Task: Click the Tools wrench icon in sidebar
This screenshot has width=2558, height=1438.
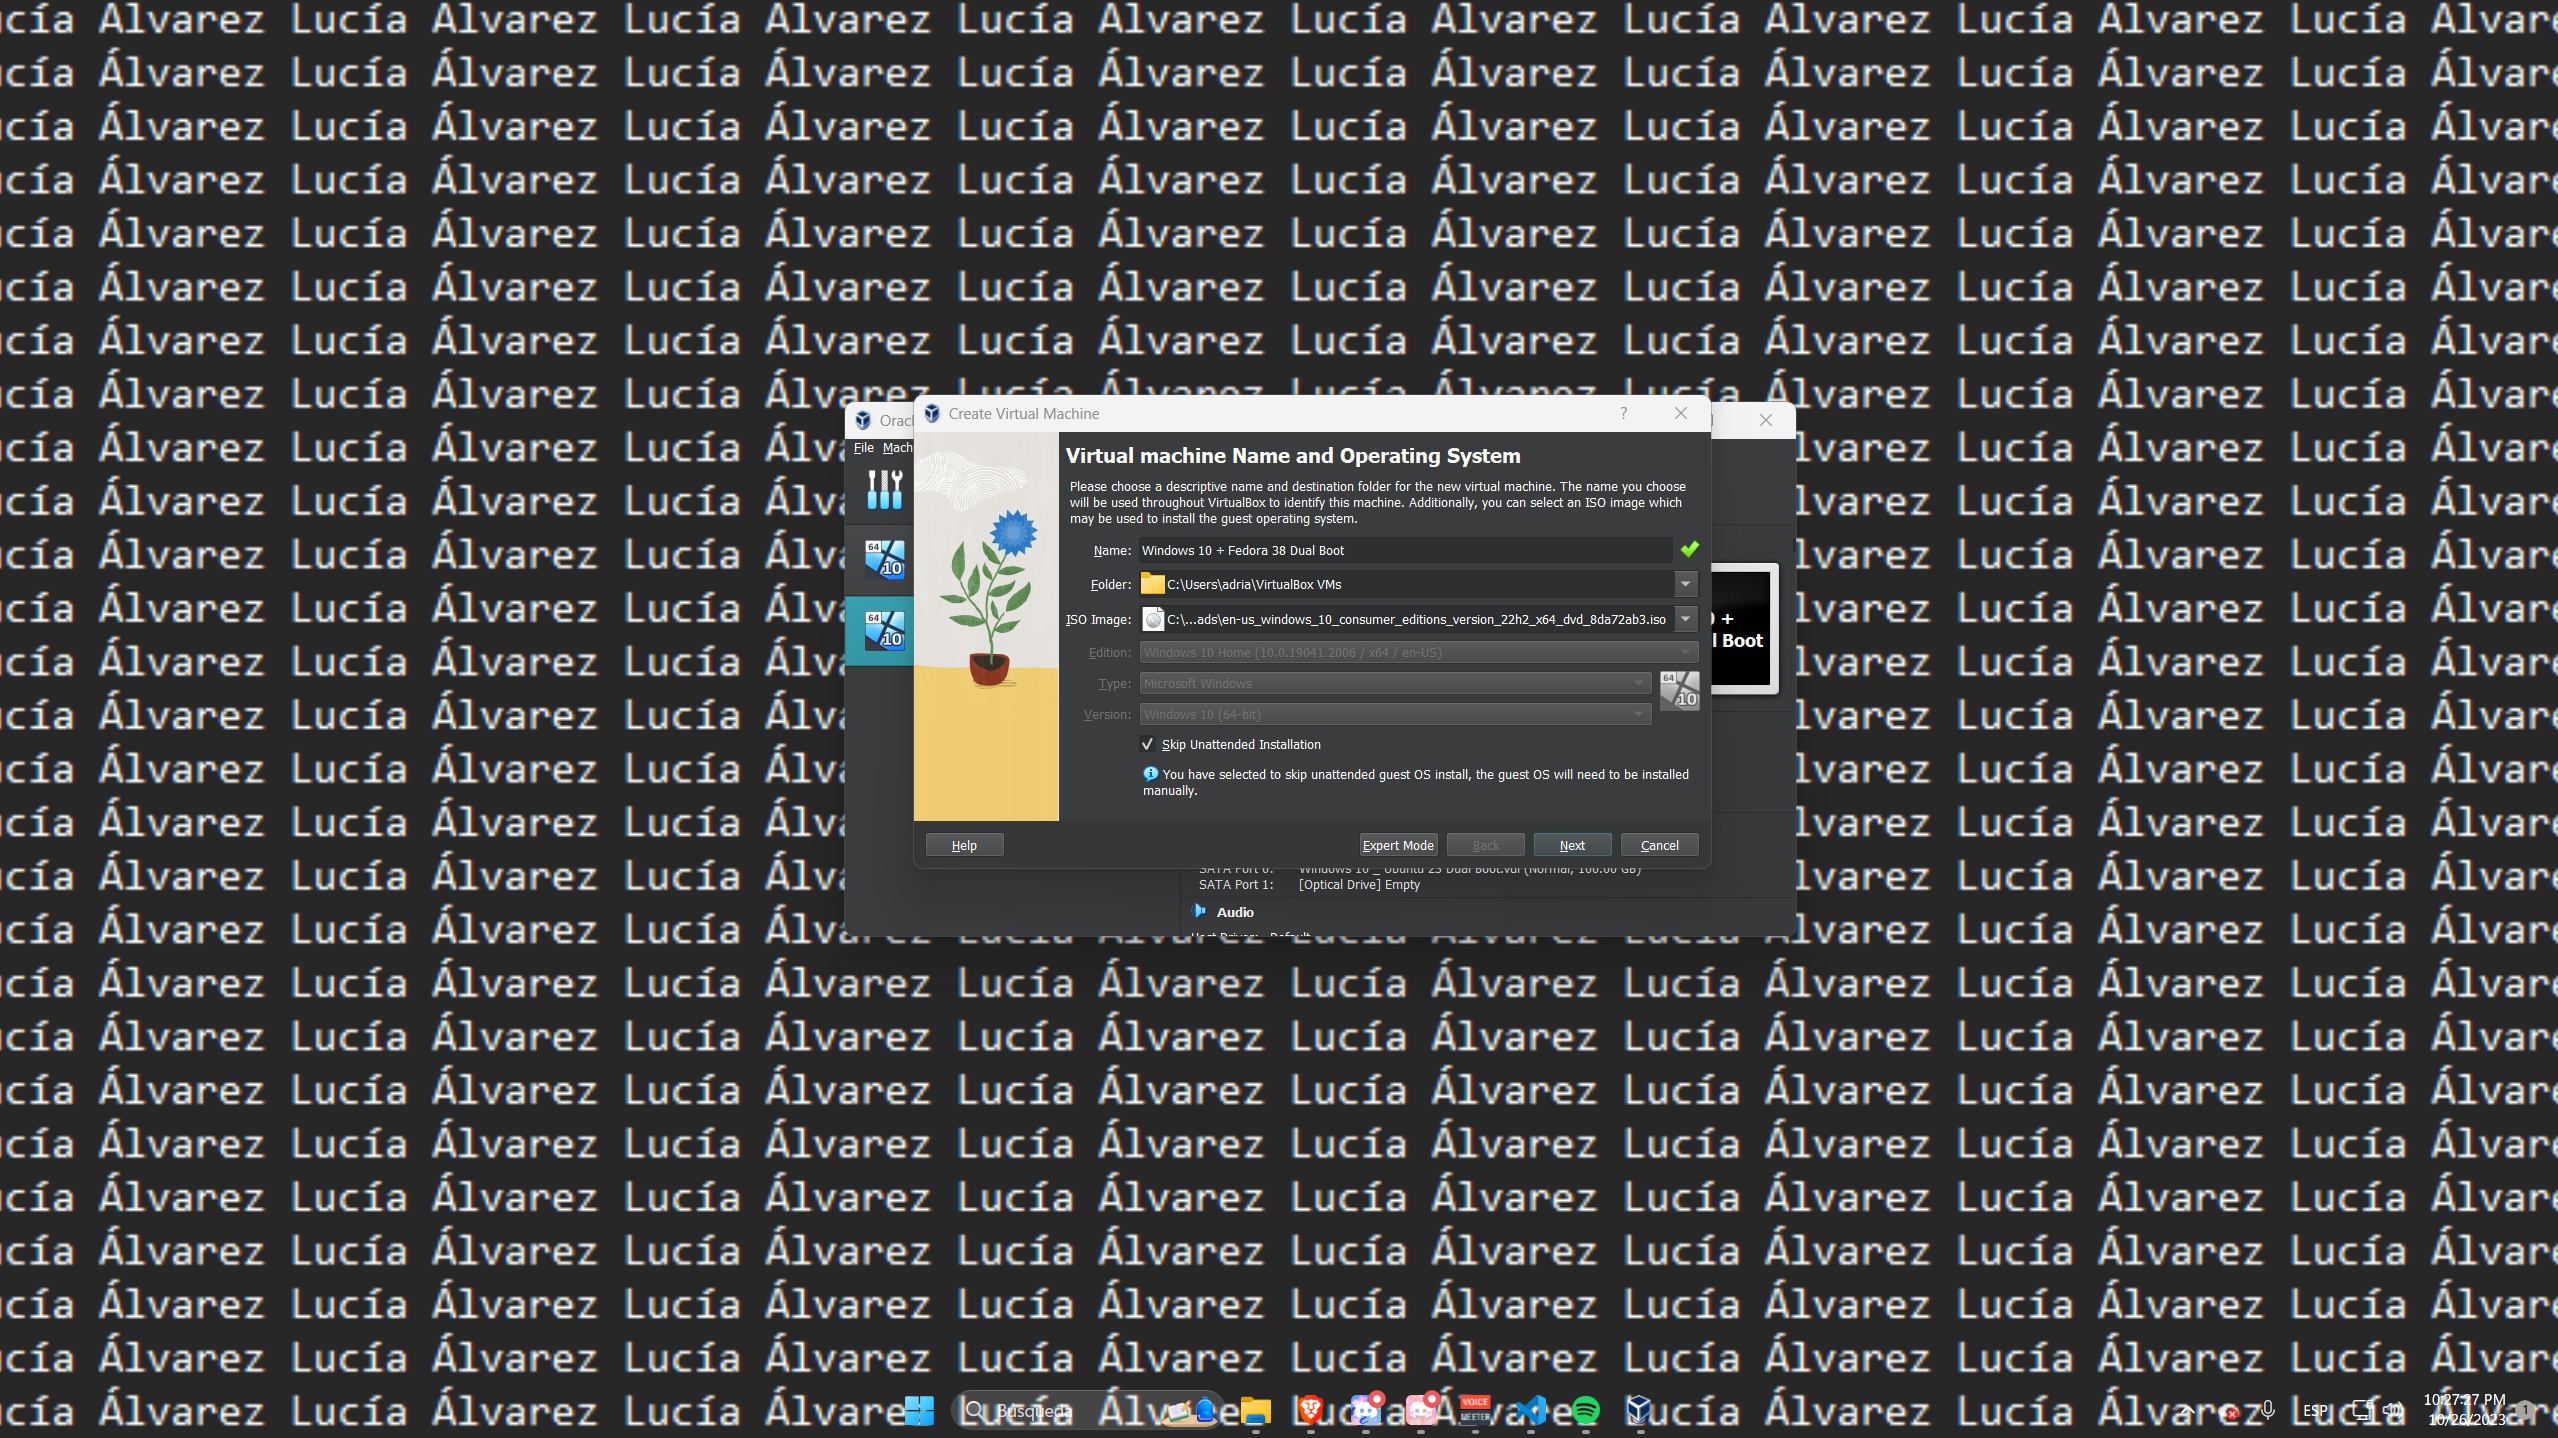Action: pyautogui.click(x=884, y=490)
